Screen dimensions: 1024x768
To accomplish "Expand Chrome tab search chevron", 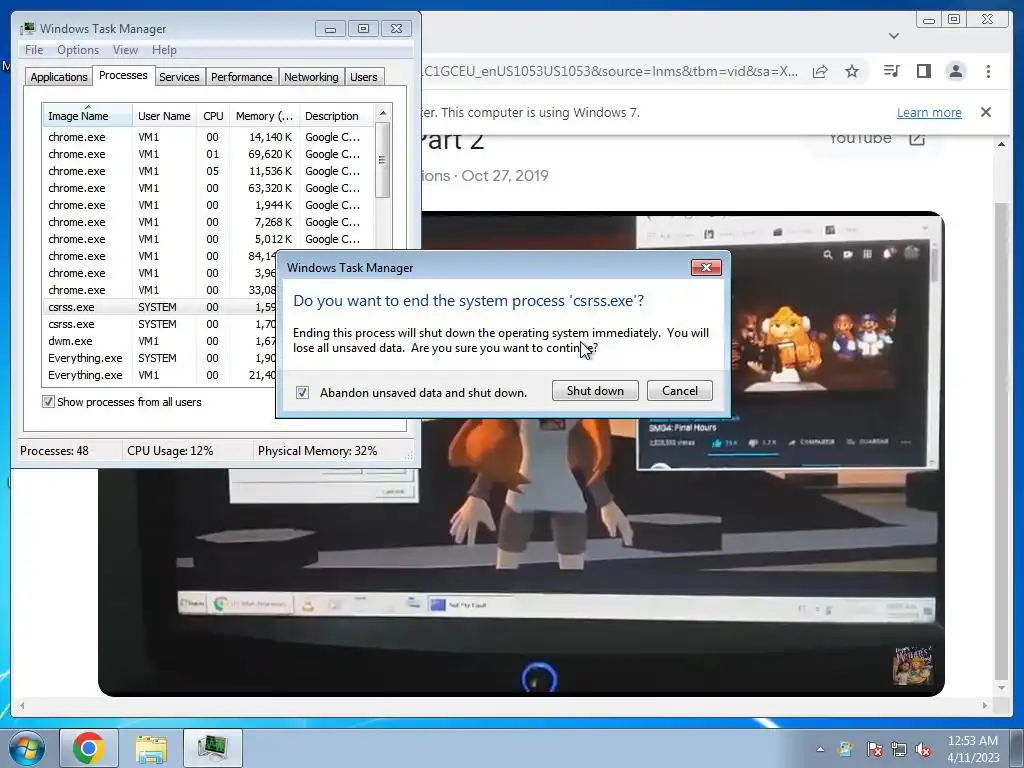I will click(x=894, y=36).
